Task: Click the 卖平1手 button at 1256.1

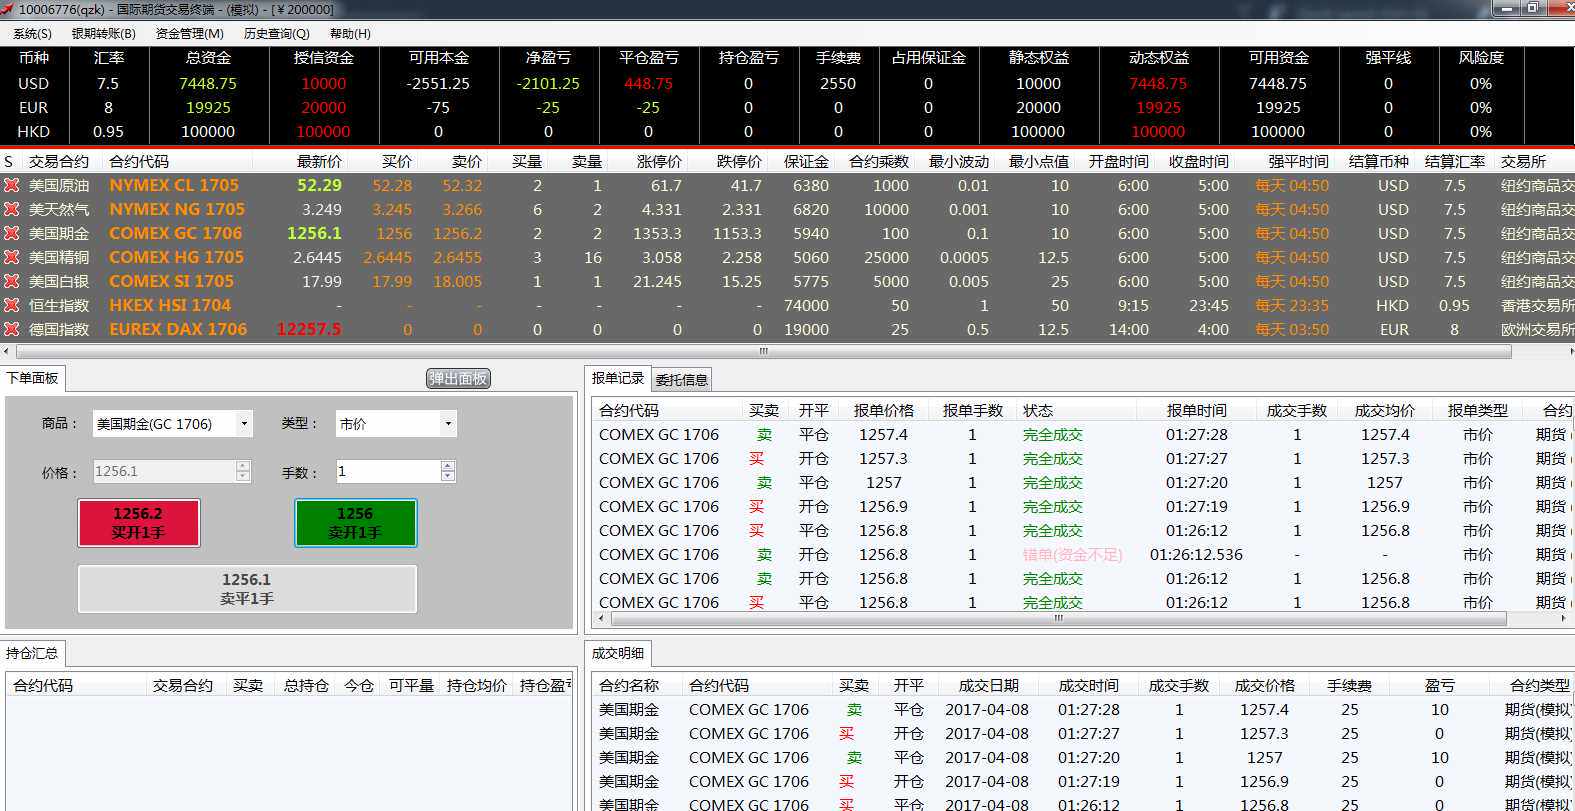Action: tap(247, 588)
